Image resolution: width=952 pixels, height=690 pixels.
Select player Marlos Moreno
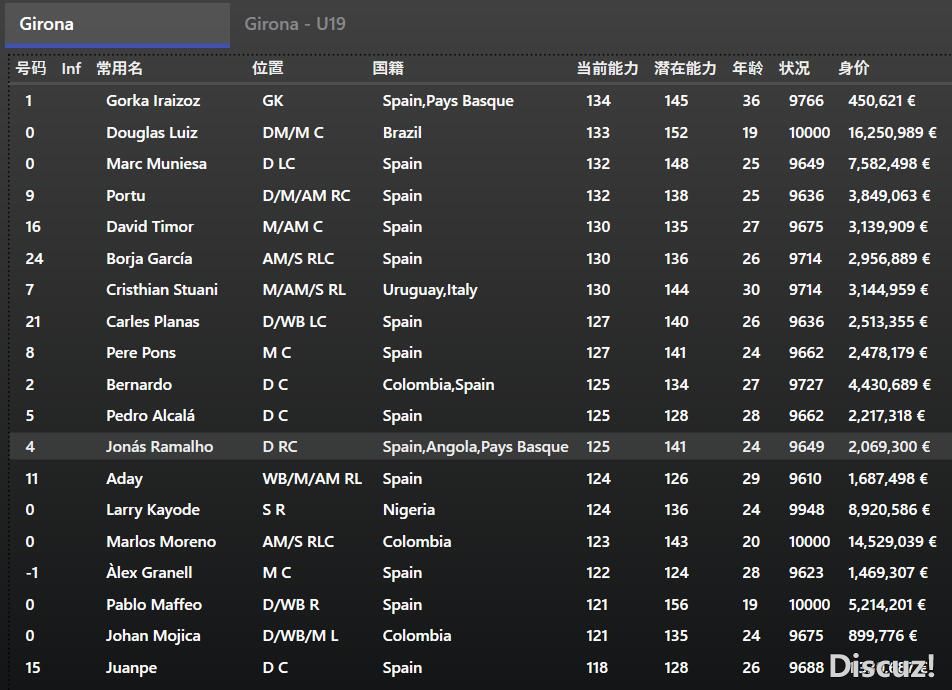coord(162,542)
